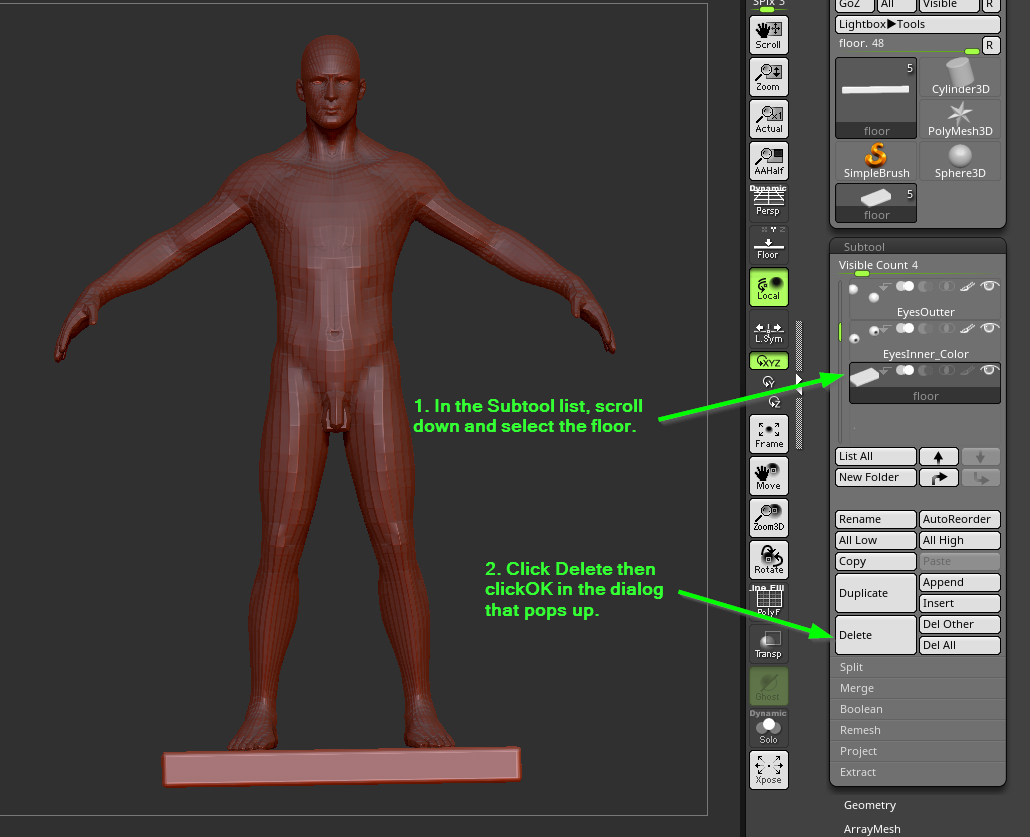Click the select-up arrow beside List All
Screen dimensions: 1030x837
point(939,457)
